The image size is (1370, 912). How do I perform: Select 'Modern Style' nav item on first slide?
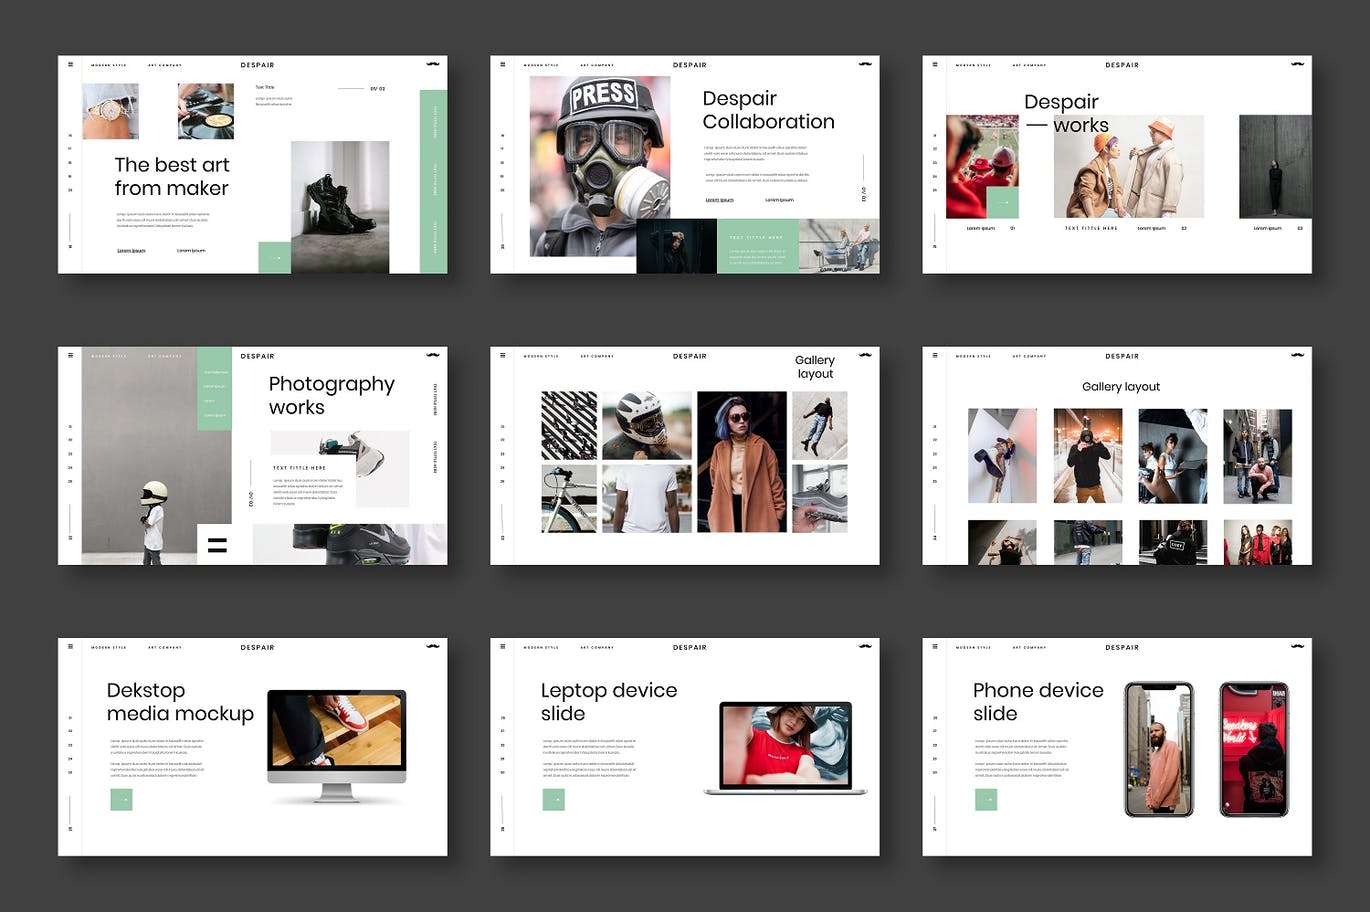click(109, 65)
